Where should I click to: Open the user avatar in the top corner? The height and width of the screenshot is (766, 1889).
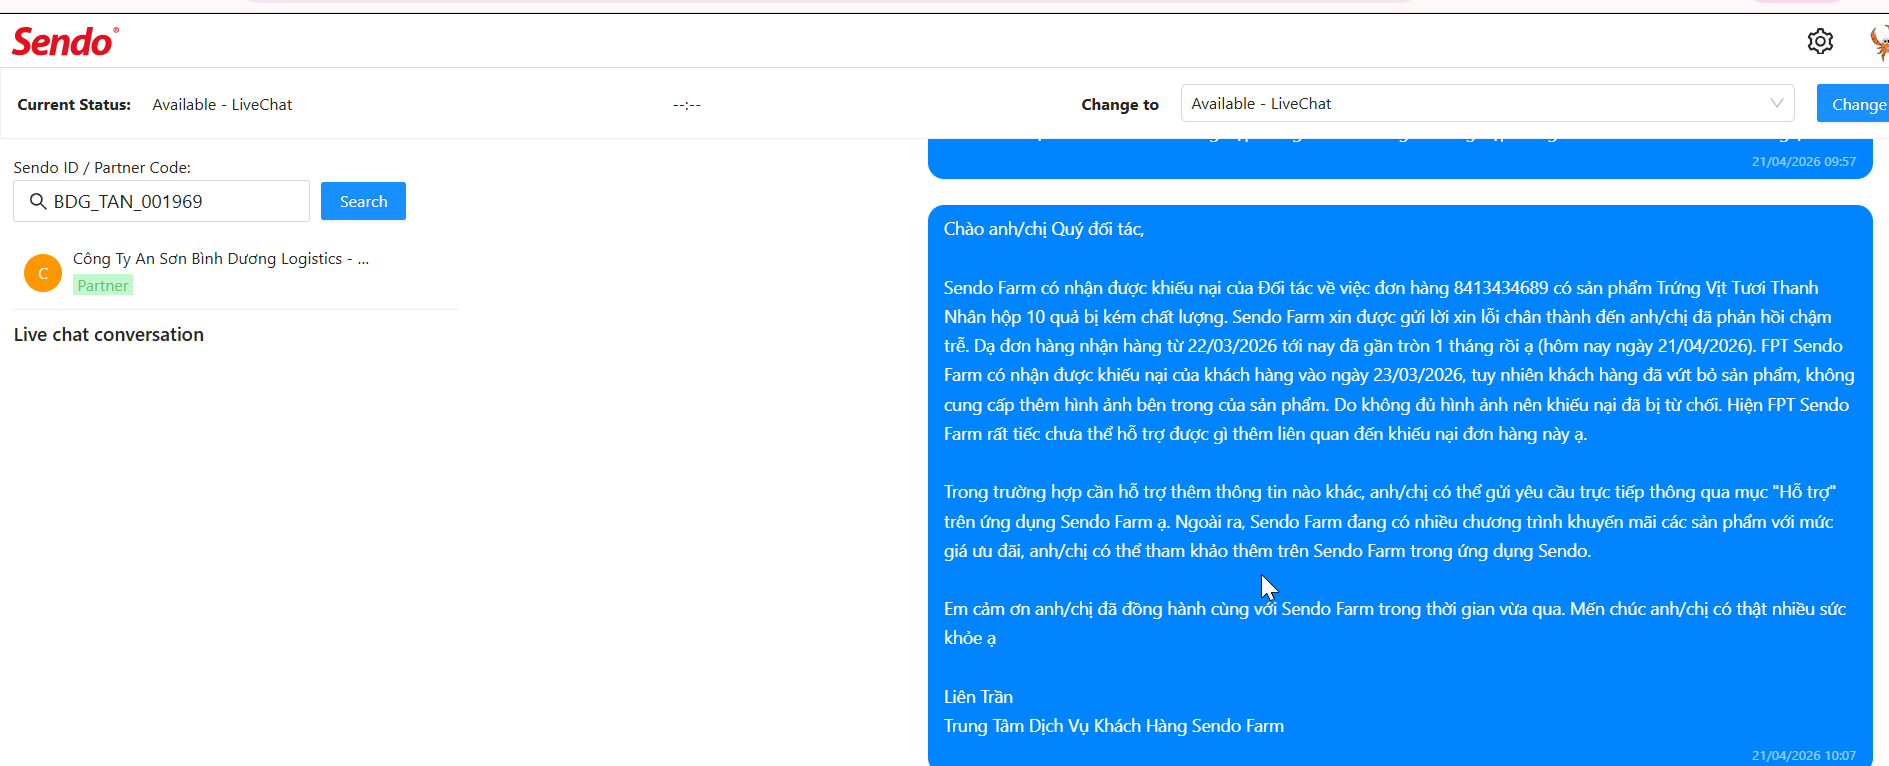pyautogui.click(x=1879, y=42)
